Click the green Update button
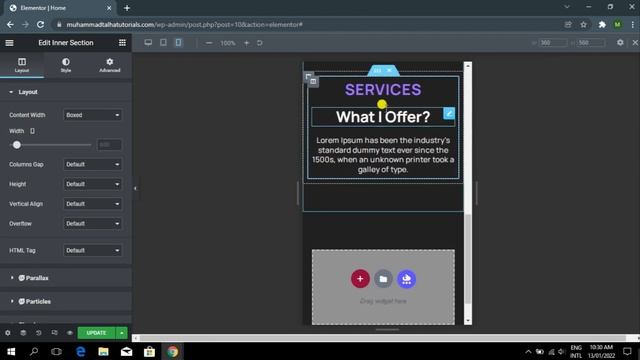The width and height of the screenshot is (640, 360). pyautogui.click(x=96, y=333)
